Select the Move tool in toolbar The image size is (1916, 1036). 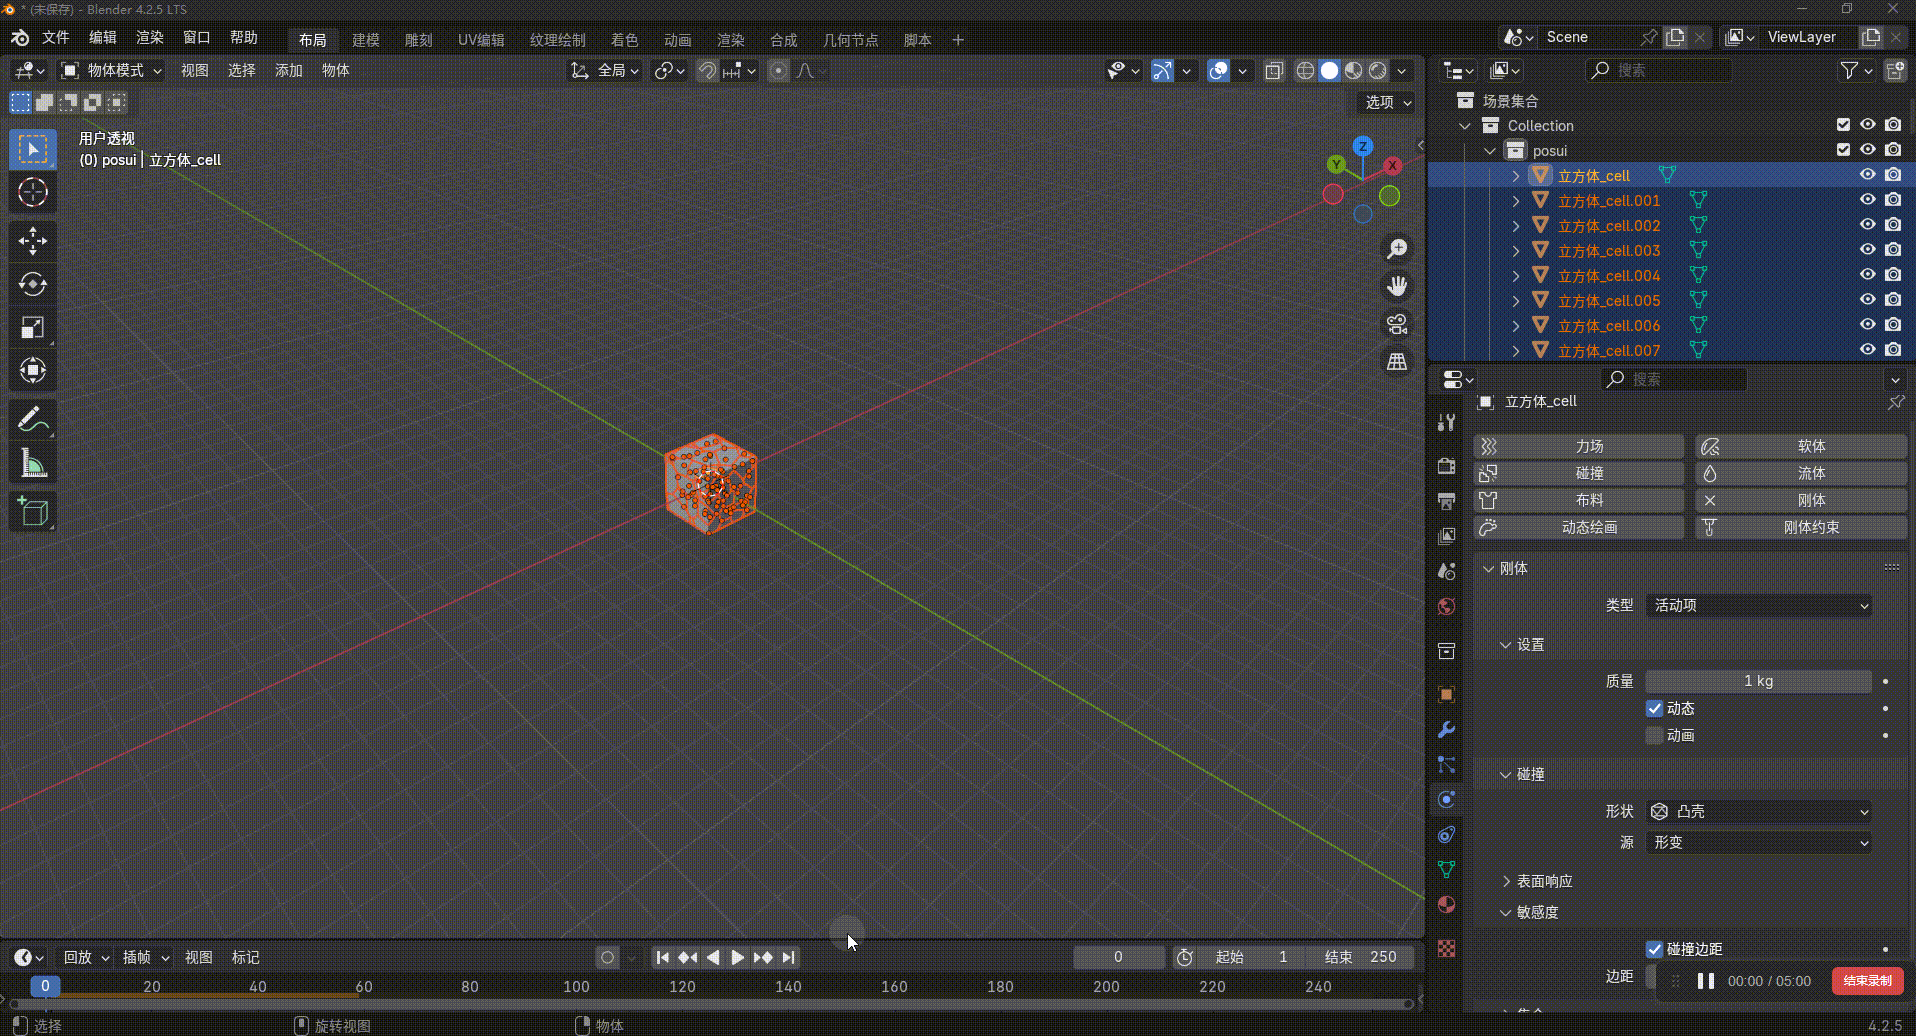(32, 241)
